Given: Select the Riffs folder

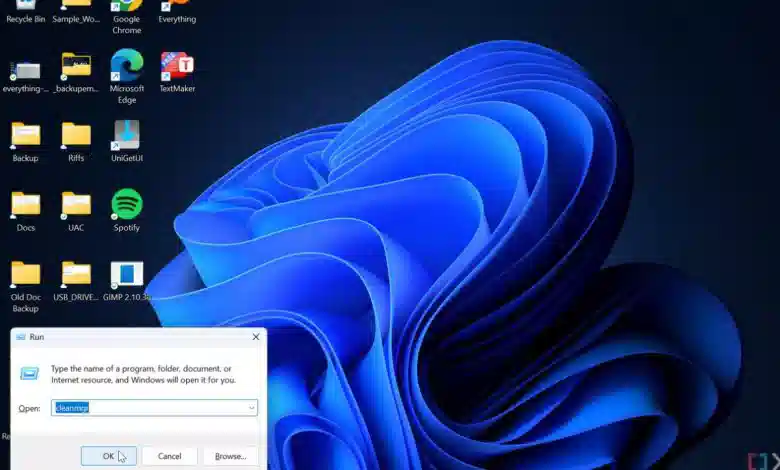Looking at the screenshot, I should [x=76, y=142].
